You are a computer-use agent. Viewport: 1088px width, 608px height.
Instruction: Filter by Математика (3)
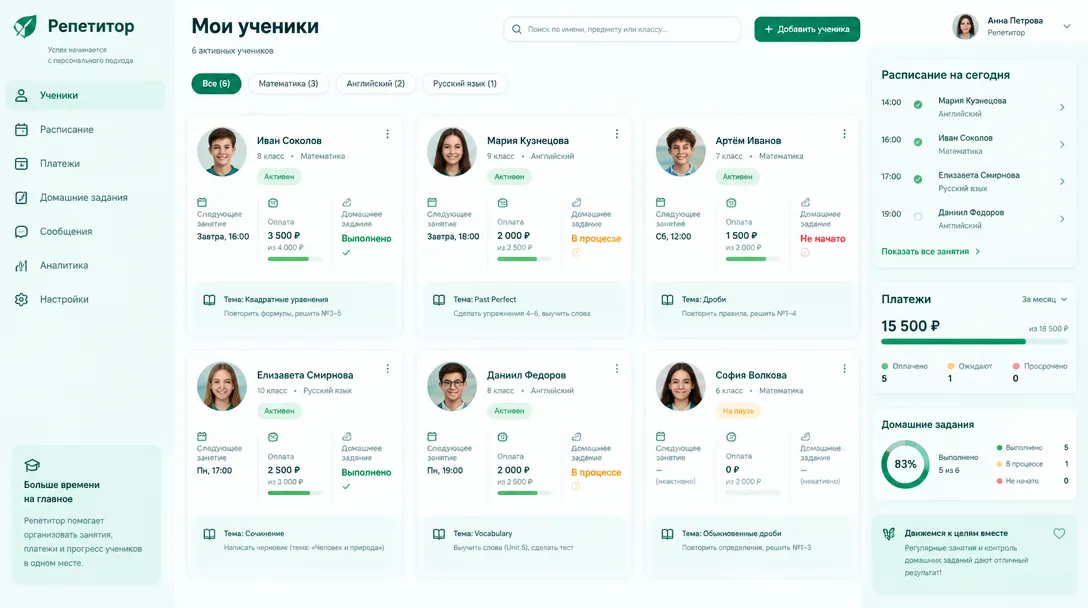pyautogui.click(x=288, y=83)
